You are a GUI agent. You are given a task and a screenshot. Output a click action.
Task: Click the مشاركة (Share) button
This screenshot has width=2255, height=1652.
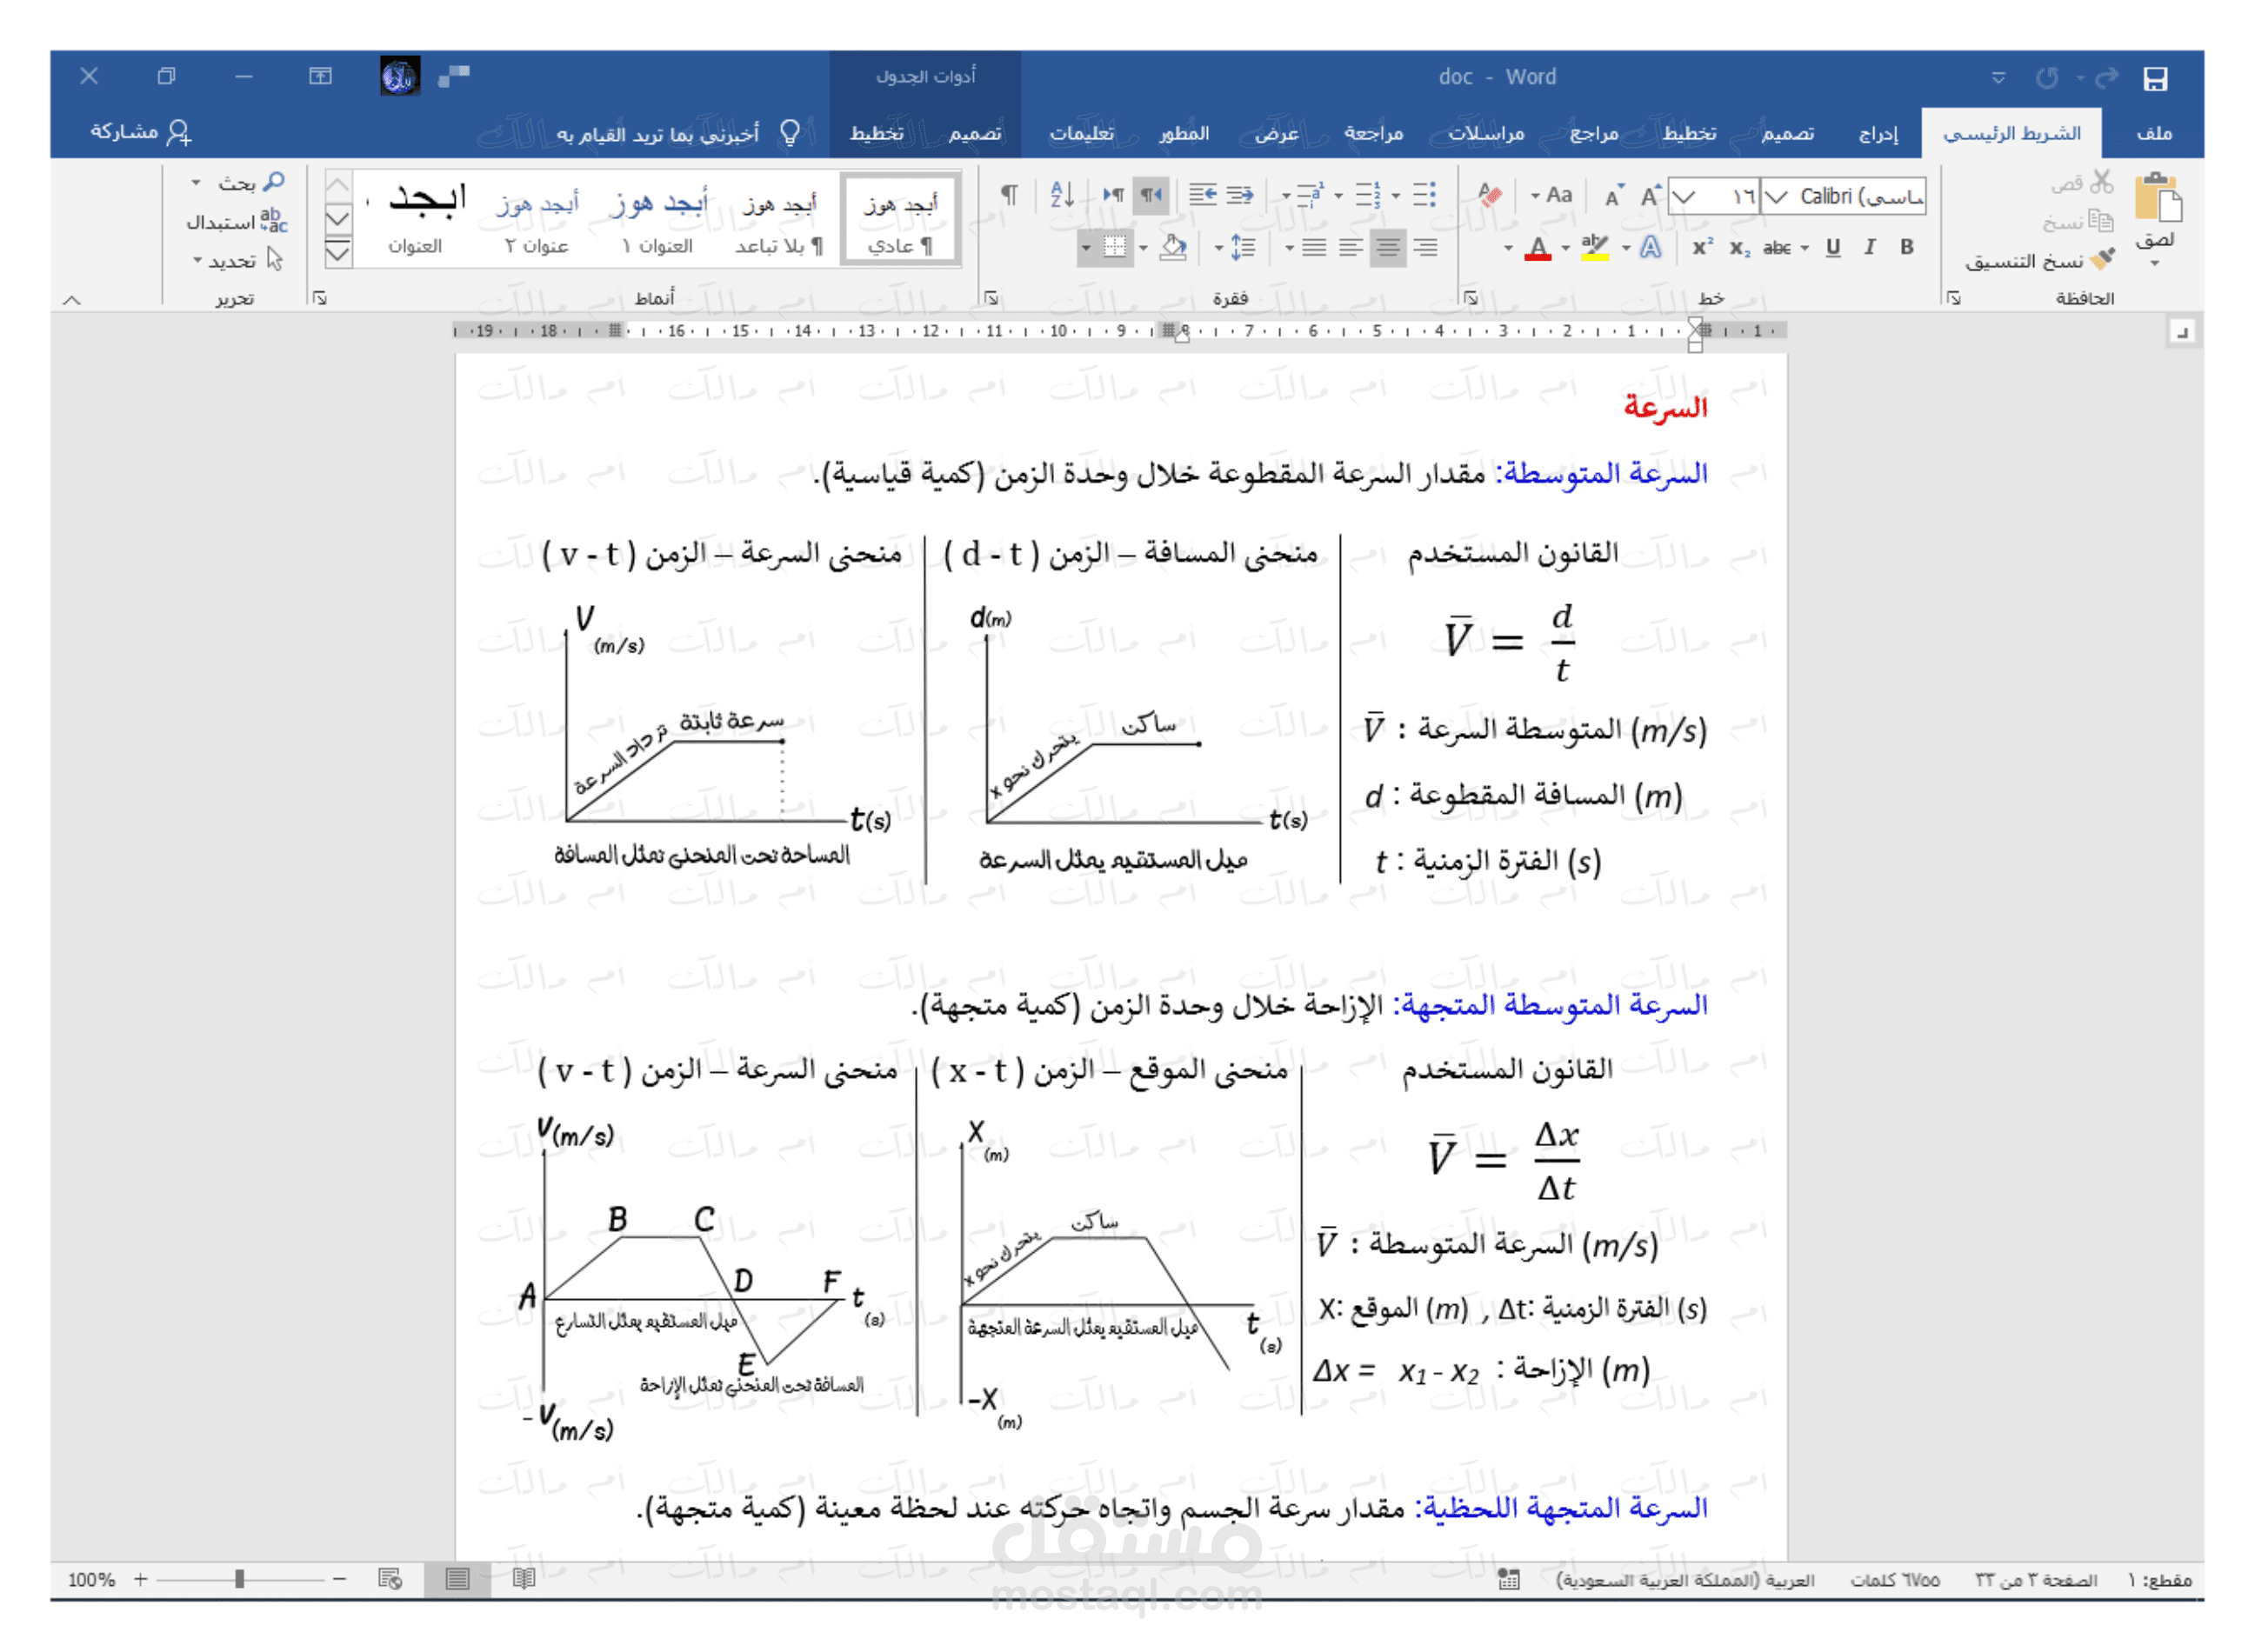(140, 132)
